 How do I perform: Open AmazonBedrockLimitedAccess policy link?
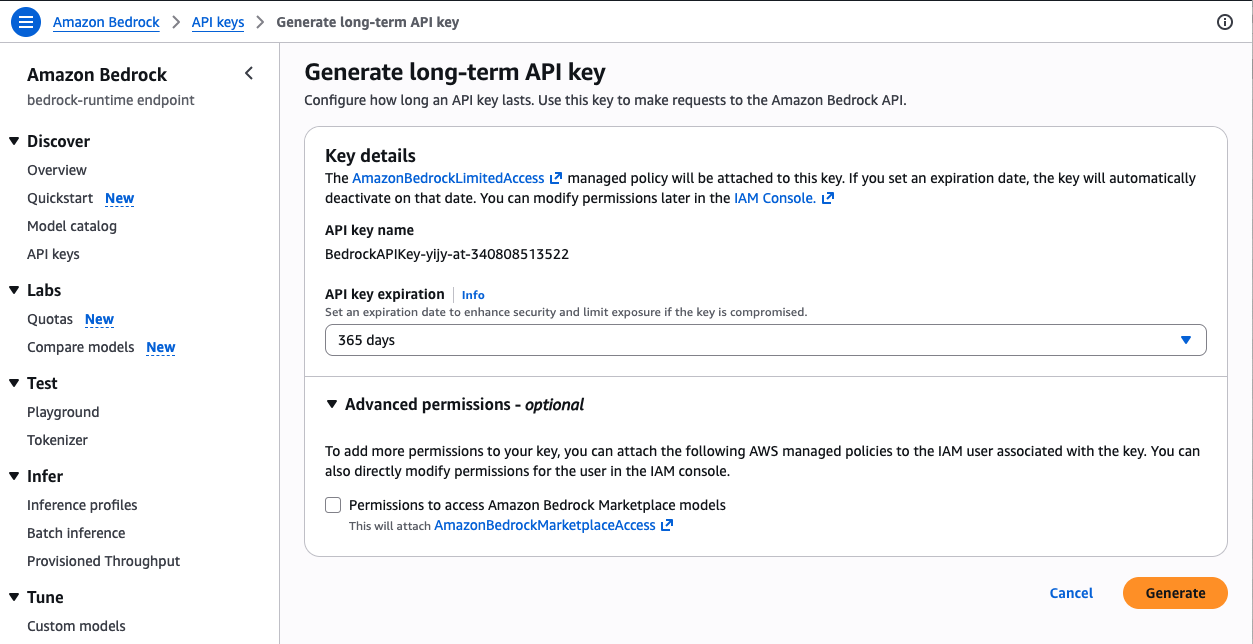tap(448, 178)
